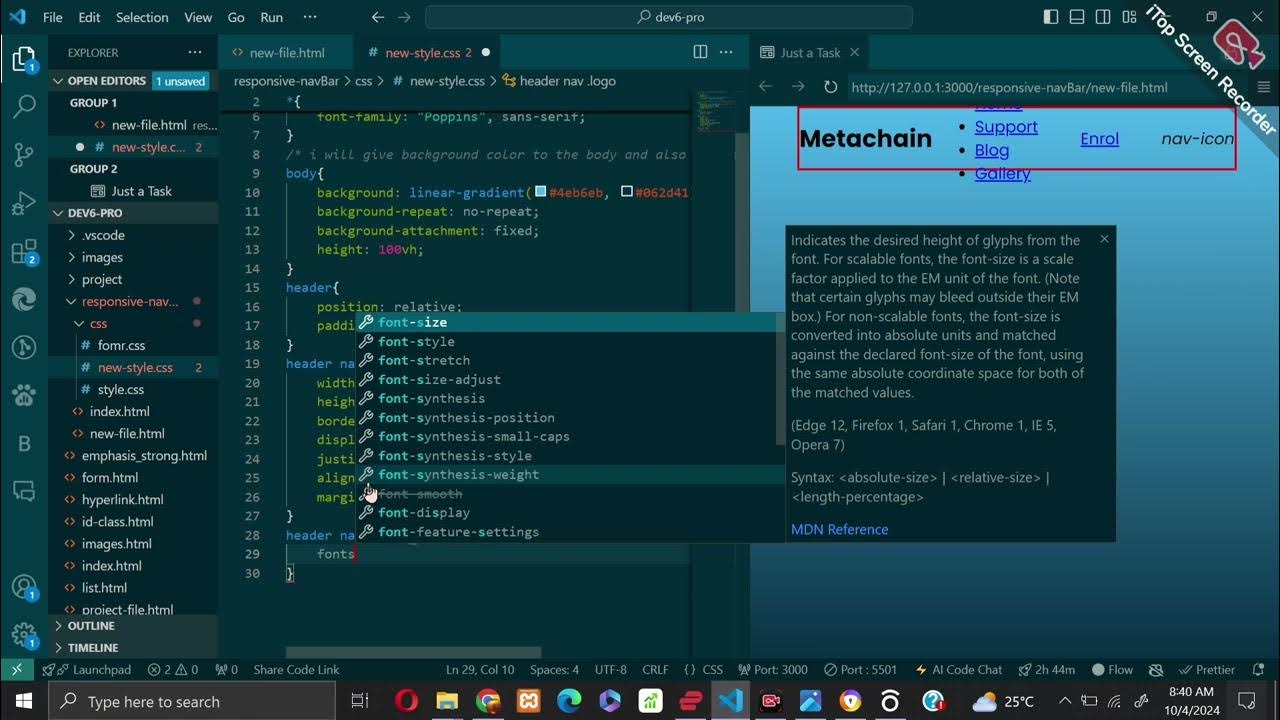Image resolution: width=1280 pixels, height=720 pixels.
Task: Click the paw-print icon in activity bar
Action: point(23,394)
